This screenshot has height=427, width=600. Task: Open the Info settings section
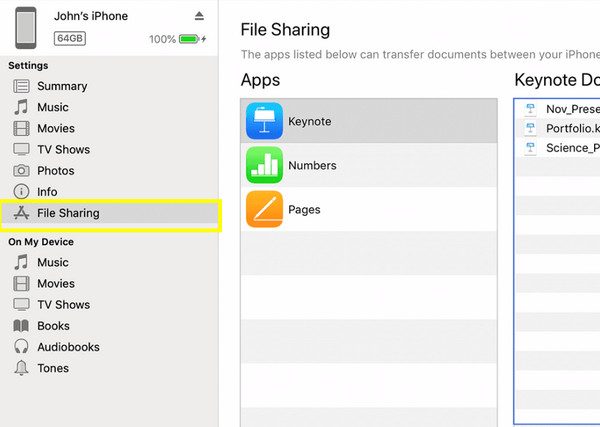pos(47,192)
